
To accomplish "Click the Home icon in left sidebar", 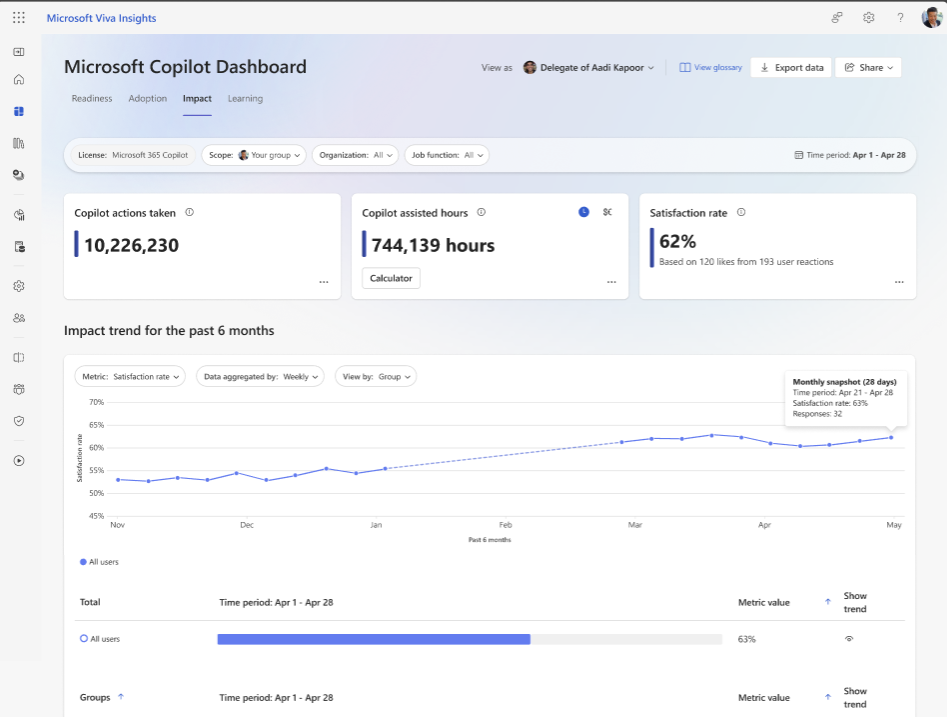I will pos(19,80).
